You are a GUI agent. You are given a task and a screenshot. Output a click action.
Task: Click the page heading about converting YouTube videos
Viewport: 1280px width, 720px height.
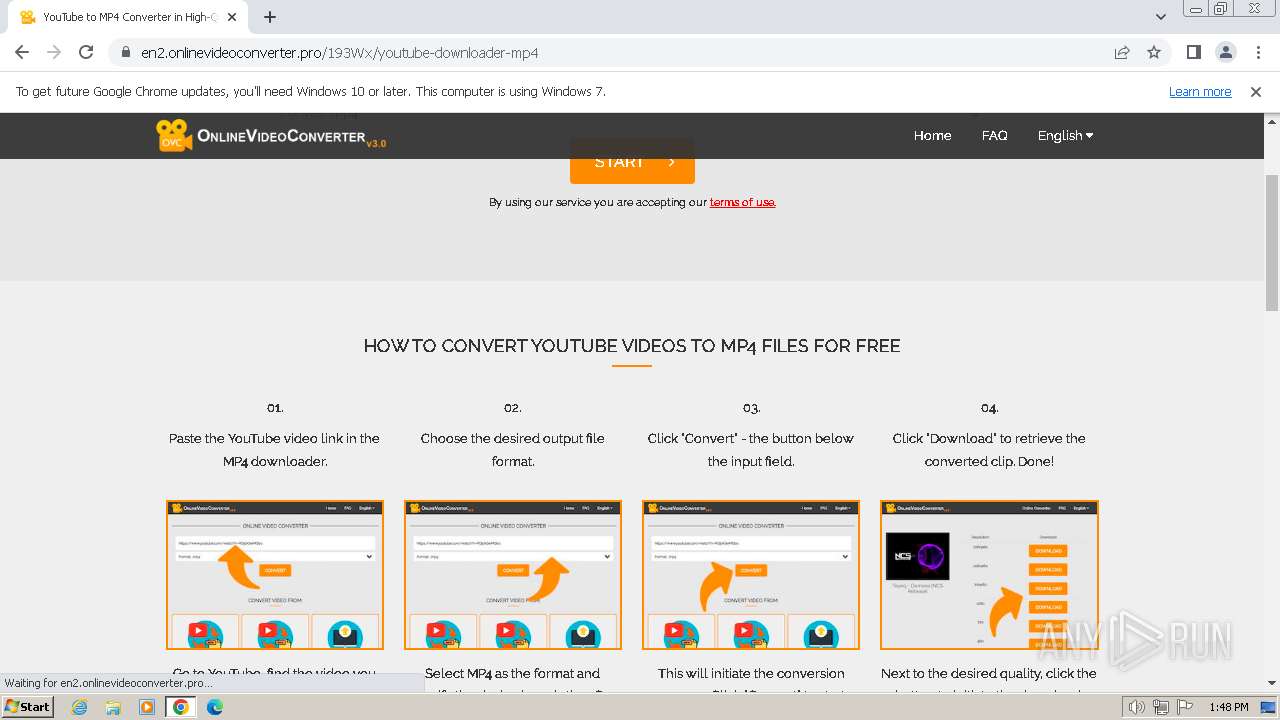[x=632, y=346]
